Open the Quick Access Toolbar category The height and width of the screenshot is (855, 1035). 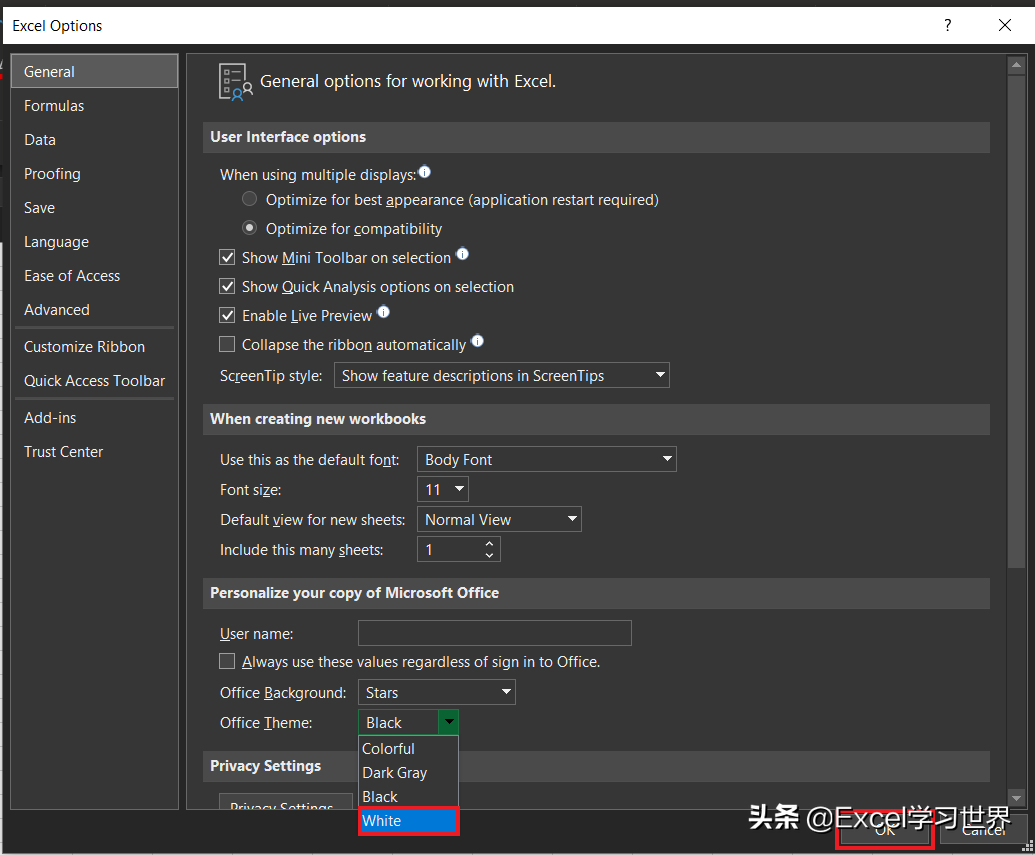point(94,380)
